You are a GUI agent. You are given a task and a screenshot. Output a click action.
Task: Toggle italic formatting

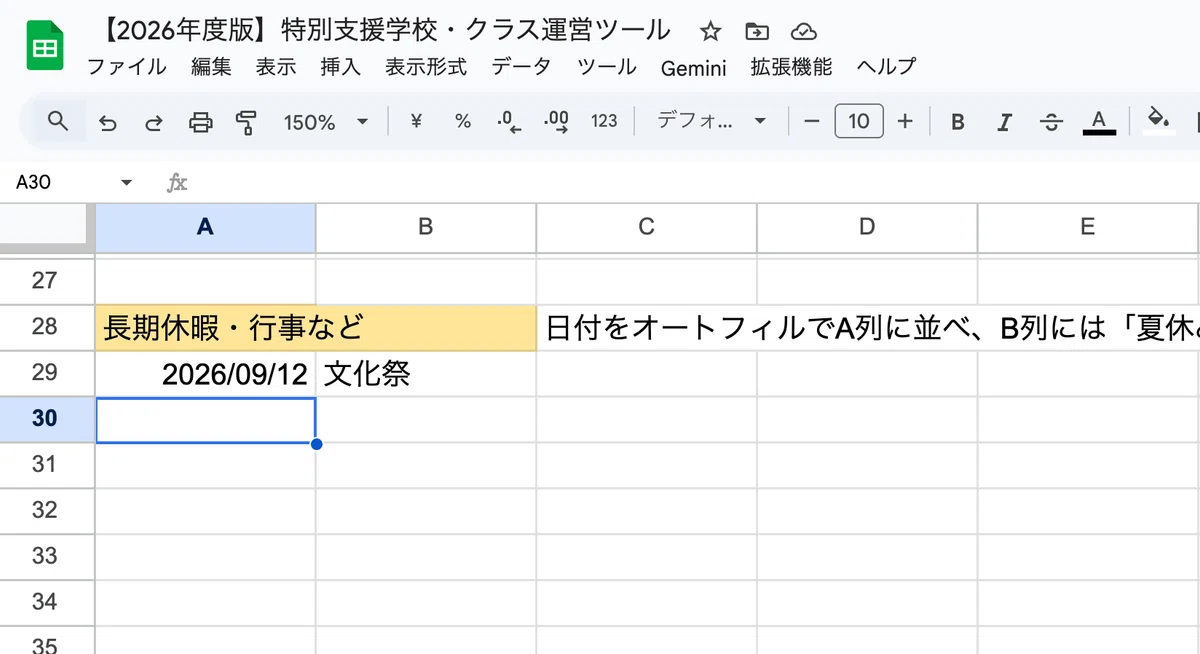1004,122
